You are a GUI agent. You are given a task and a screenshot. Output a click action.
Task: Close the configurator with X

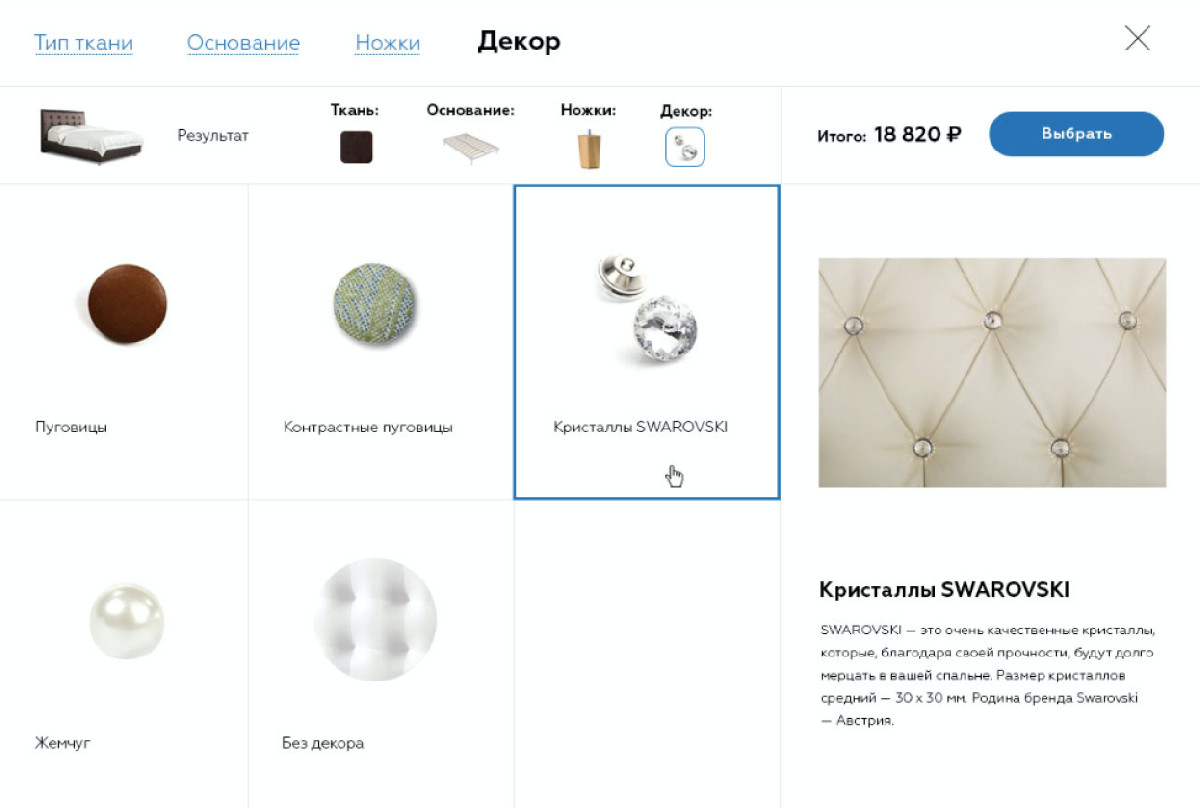1137,38
